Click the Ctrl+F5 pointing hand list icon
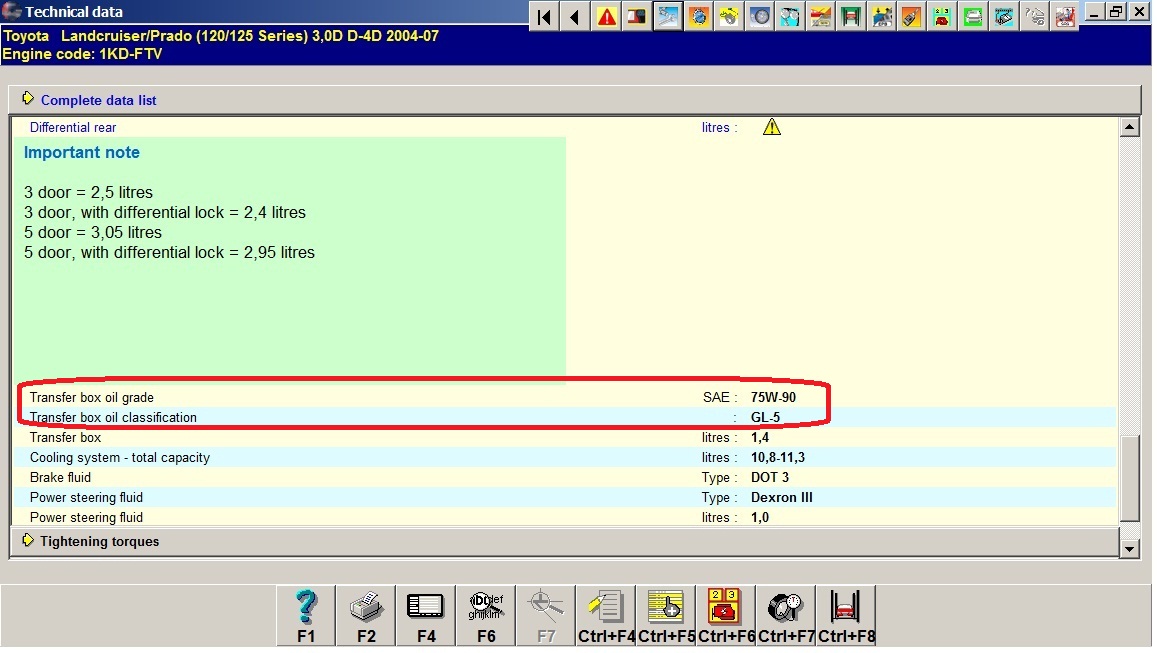 (666, 614)
